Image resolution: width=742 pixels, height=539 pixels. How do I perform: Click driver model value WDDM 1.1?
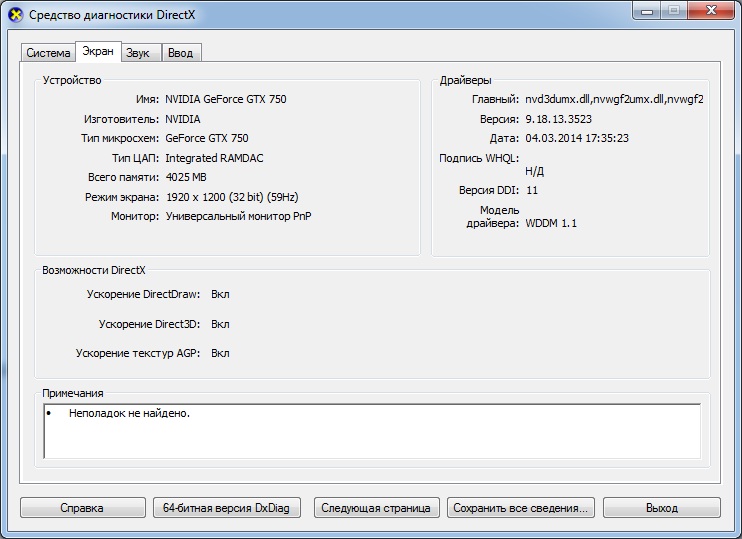click(x=551, y=223)
